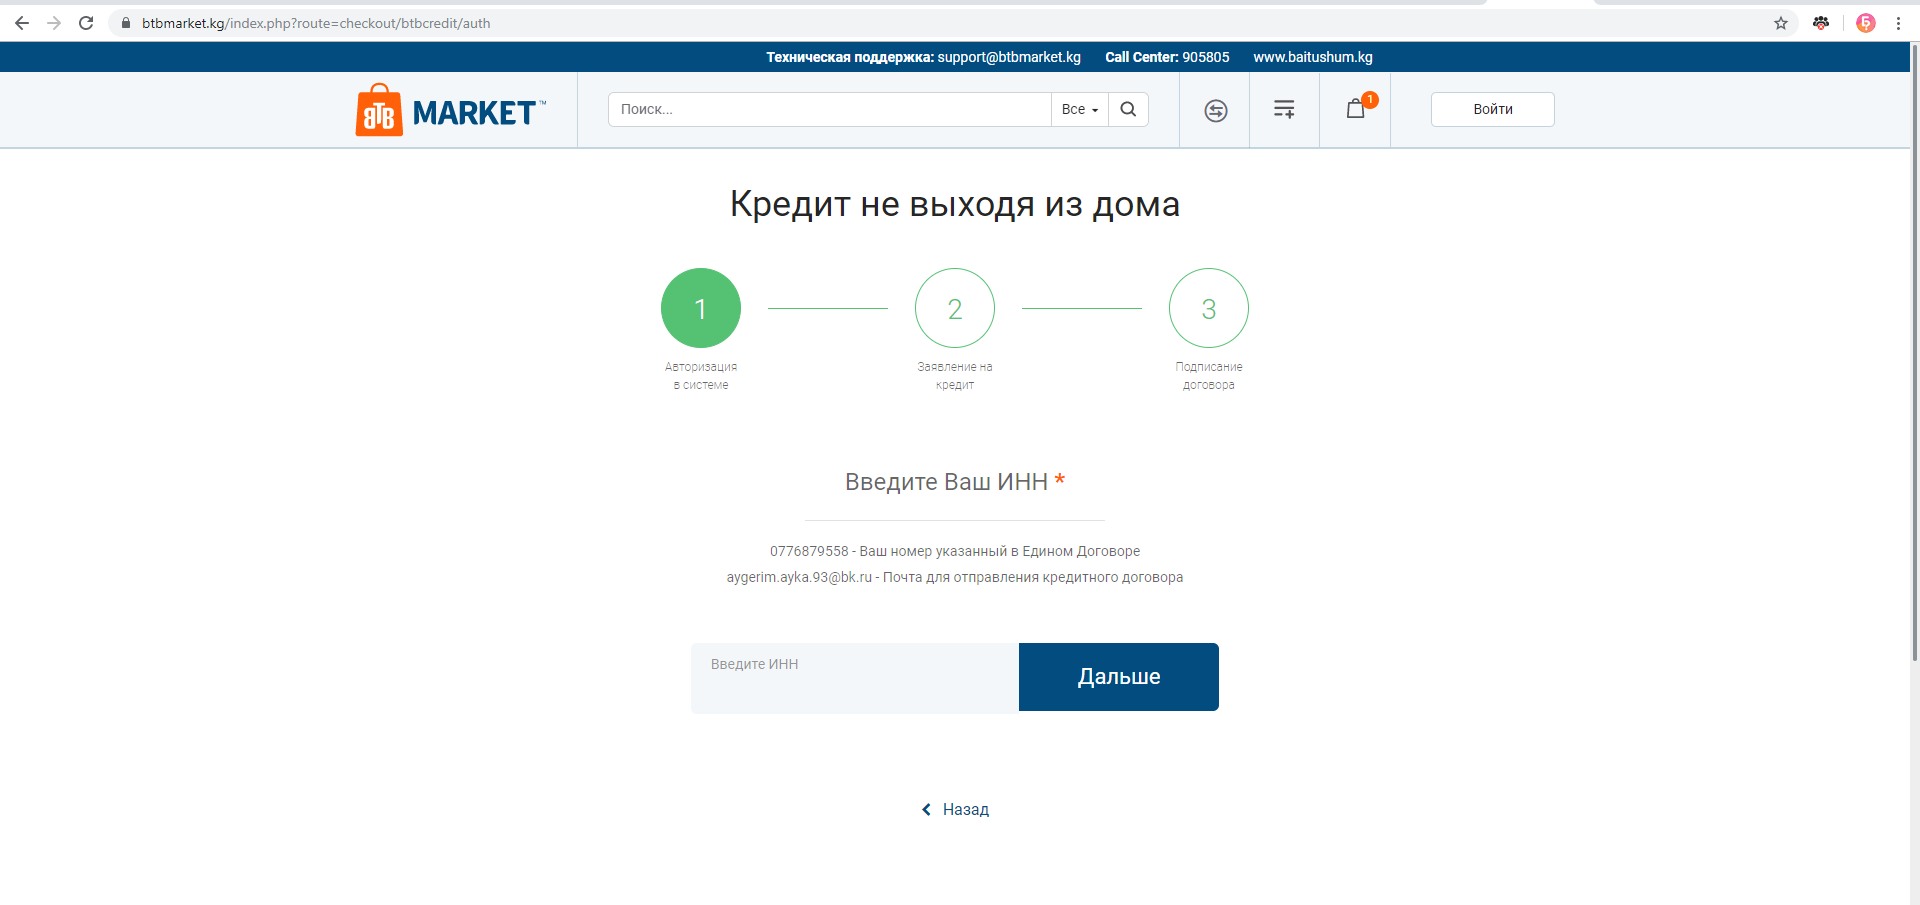Click the BTB Market logo

(x=450, y=110)
